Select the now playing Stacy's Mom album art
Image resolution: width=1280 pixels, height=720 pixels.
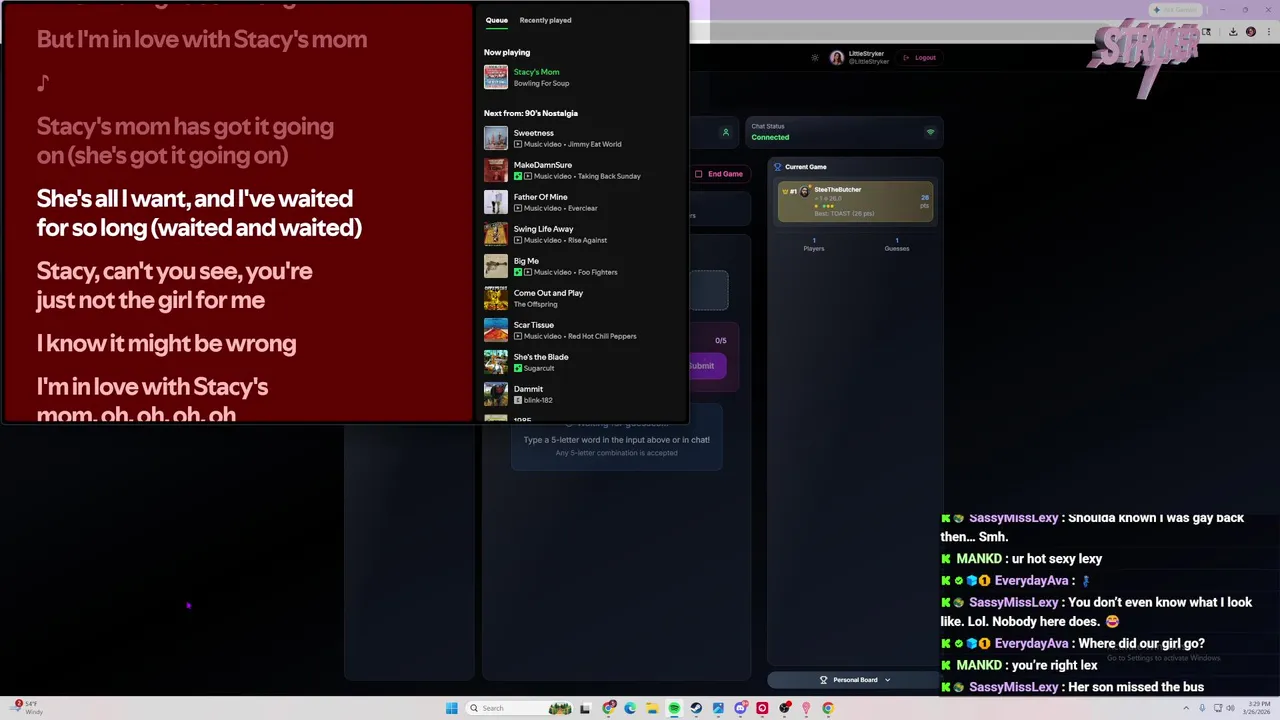496,77
